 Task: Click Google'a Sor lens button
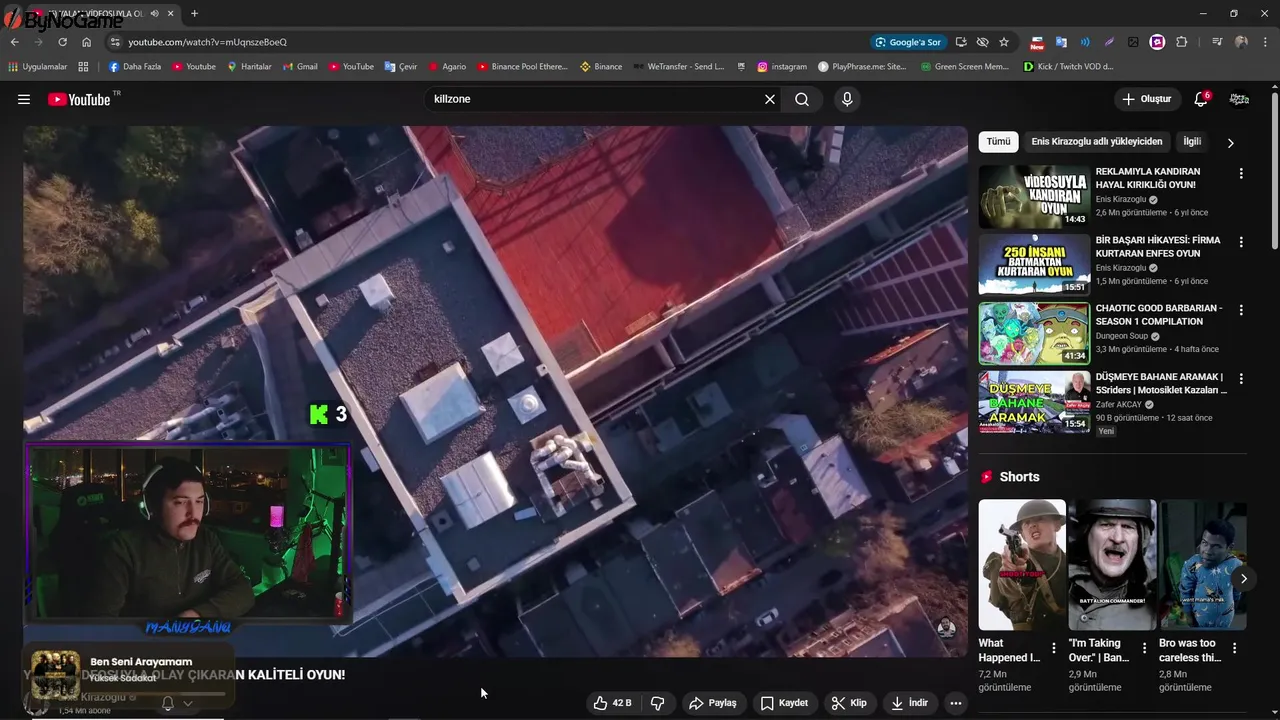(x=908, y=42)
